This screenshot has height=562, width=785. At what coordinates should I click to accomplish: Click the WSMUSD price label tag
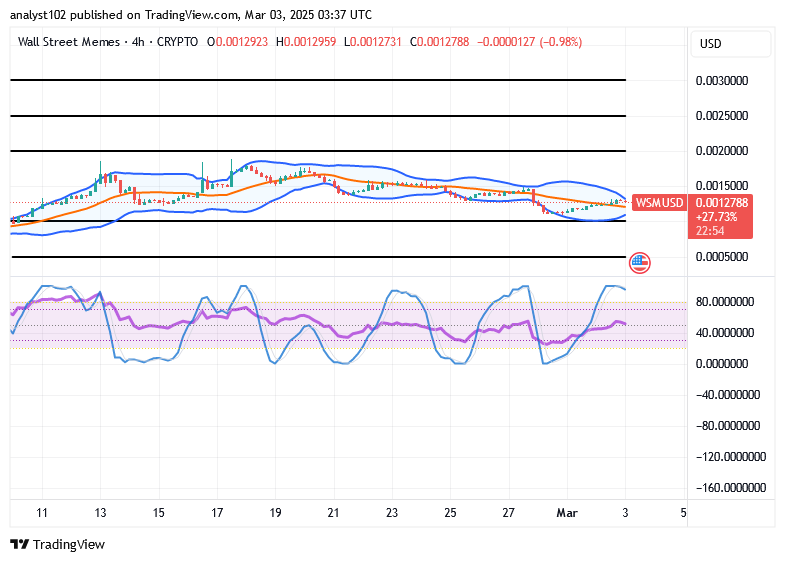coord(659,203)
